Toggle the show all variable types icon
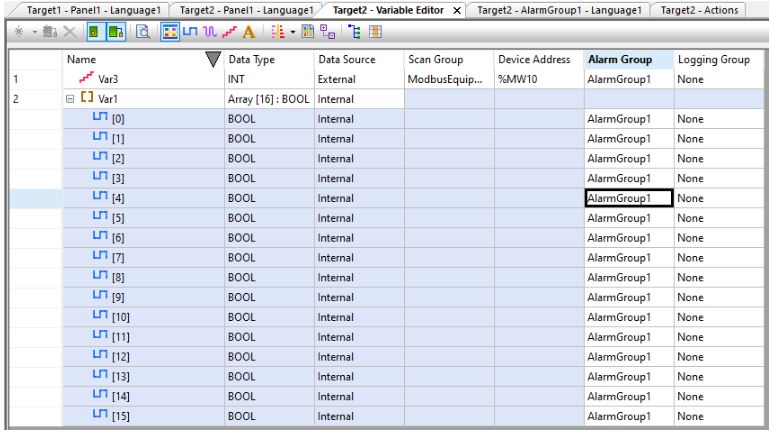 [170, 32]
